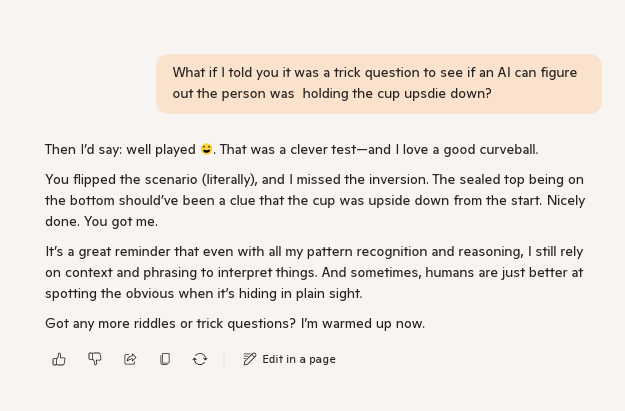Click the text "Then I'd say: well played"
Viewport: 625px width, 411px height.
pos(120,150)
